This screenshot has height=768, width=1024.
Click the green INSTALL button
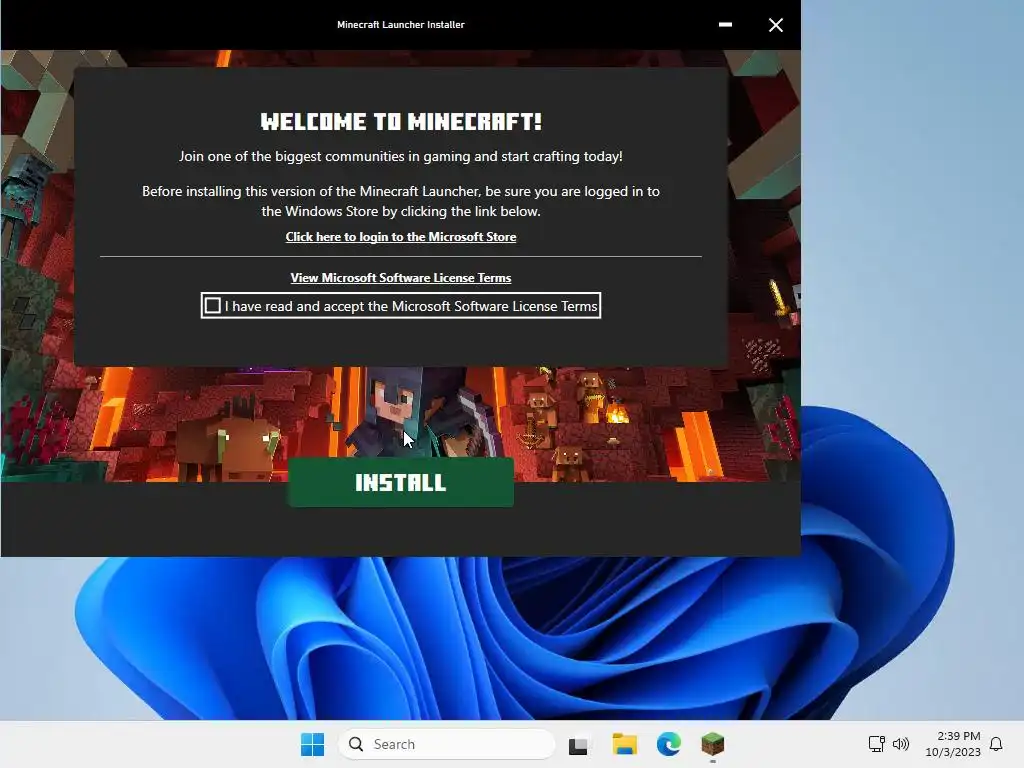[x=401, y=482]
